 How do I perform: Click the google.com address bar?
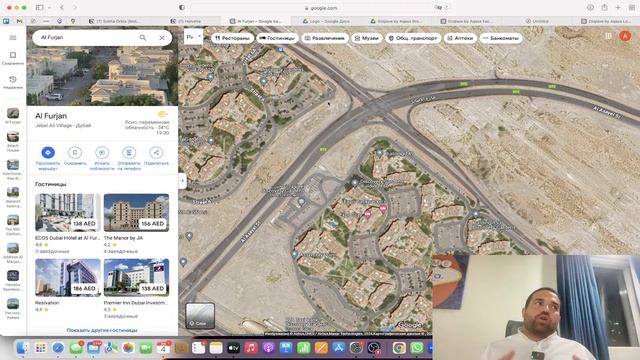[x=321, y=8]
